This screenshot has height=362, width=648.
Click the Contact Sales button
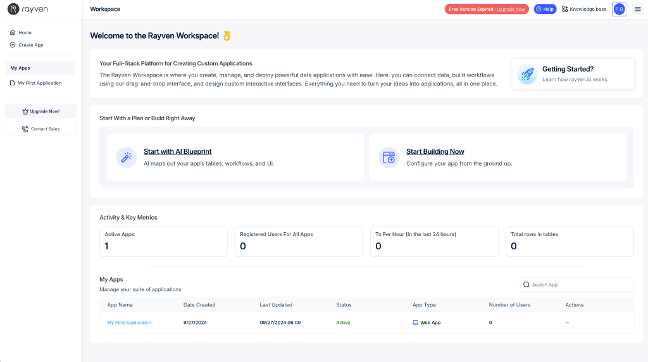(x=40, y=129)
